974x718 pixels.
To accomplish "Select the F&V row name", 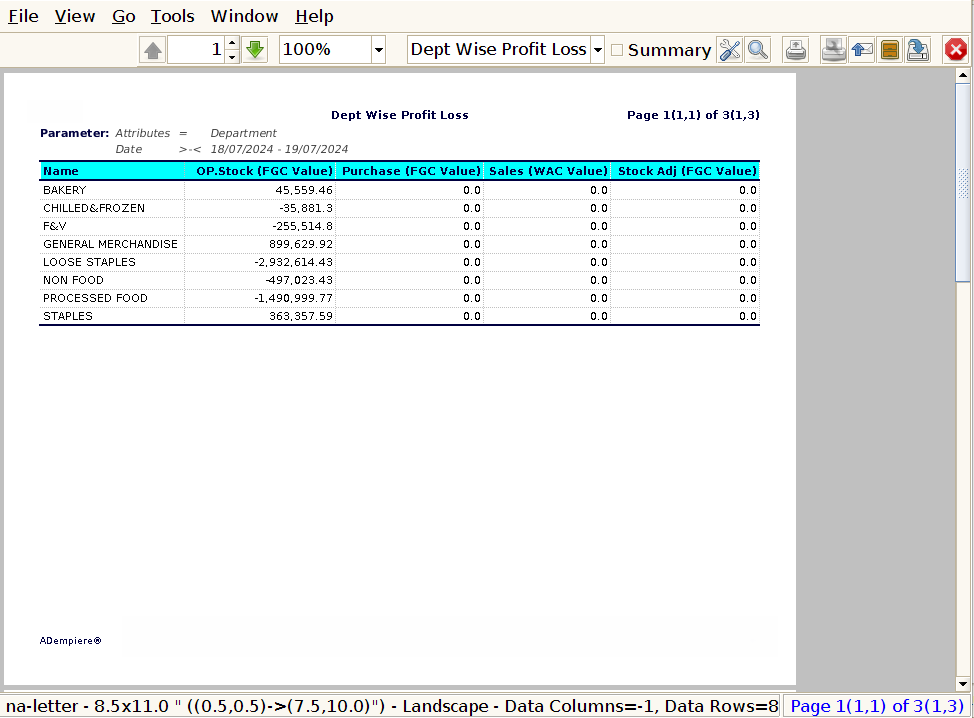I will 55,226.
